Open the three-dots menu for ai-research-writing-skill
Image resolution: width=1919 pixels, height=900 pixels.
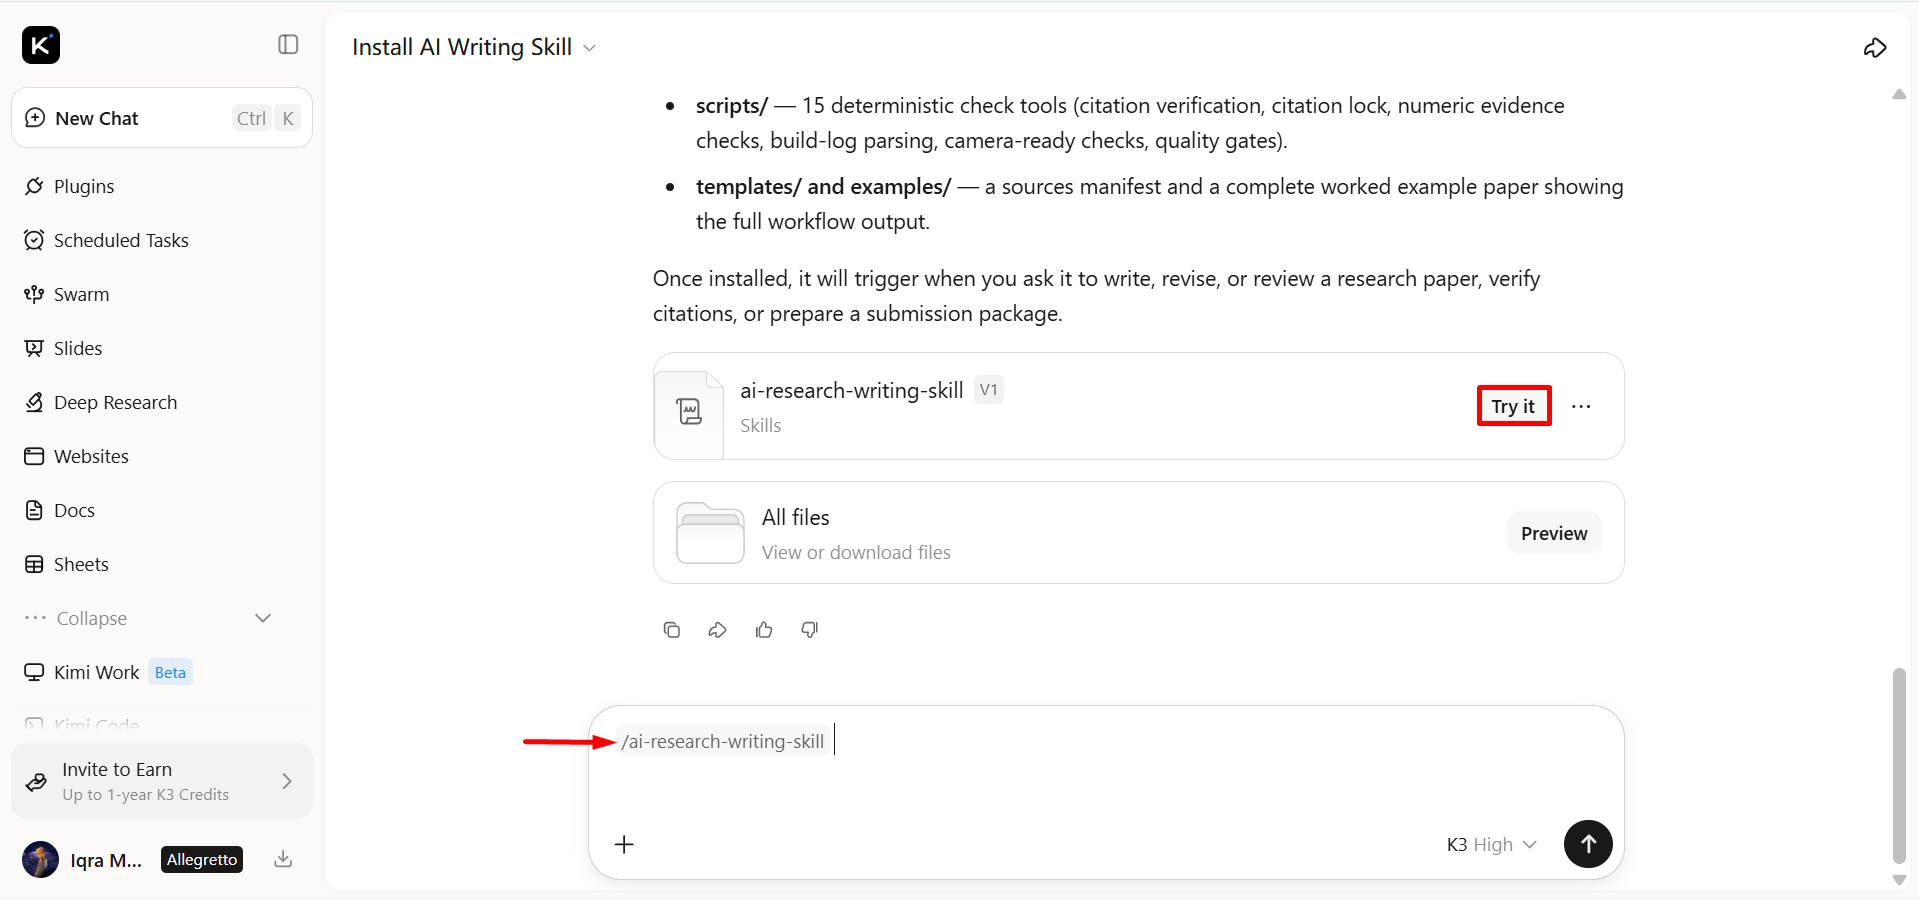tap(1581, 406)
